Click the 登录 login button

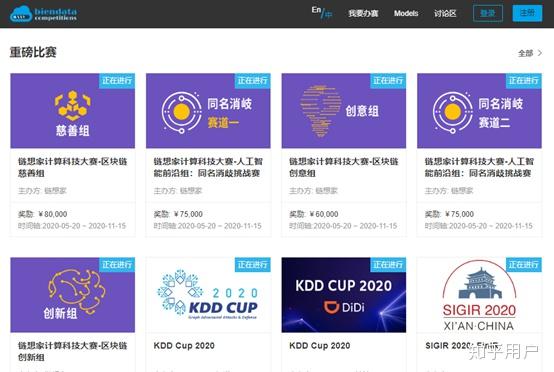click(488, 13)
